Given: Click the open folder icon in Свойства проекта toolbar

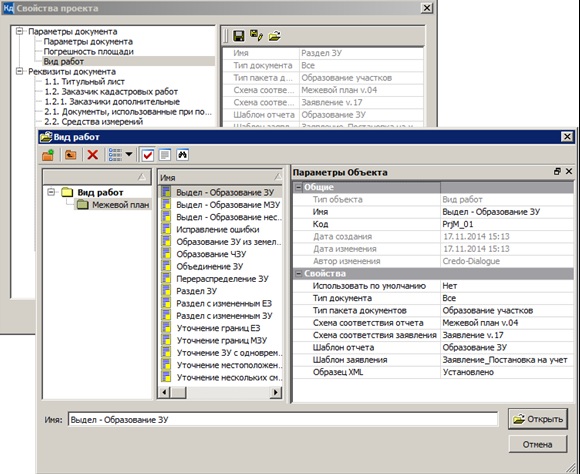Looking at the screenshot, I should pos(274,36).
